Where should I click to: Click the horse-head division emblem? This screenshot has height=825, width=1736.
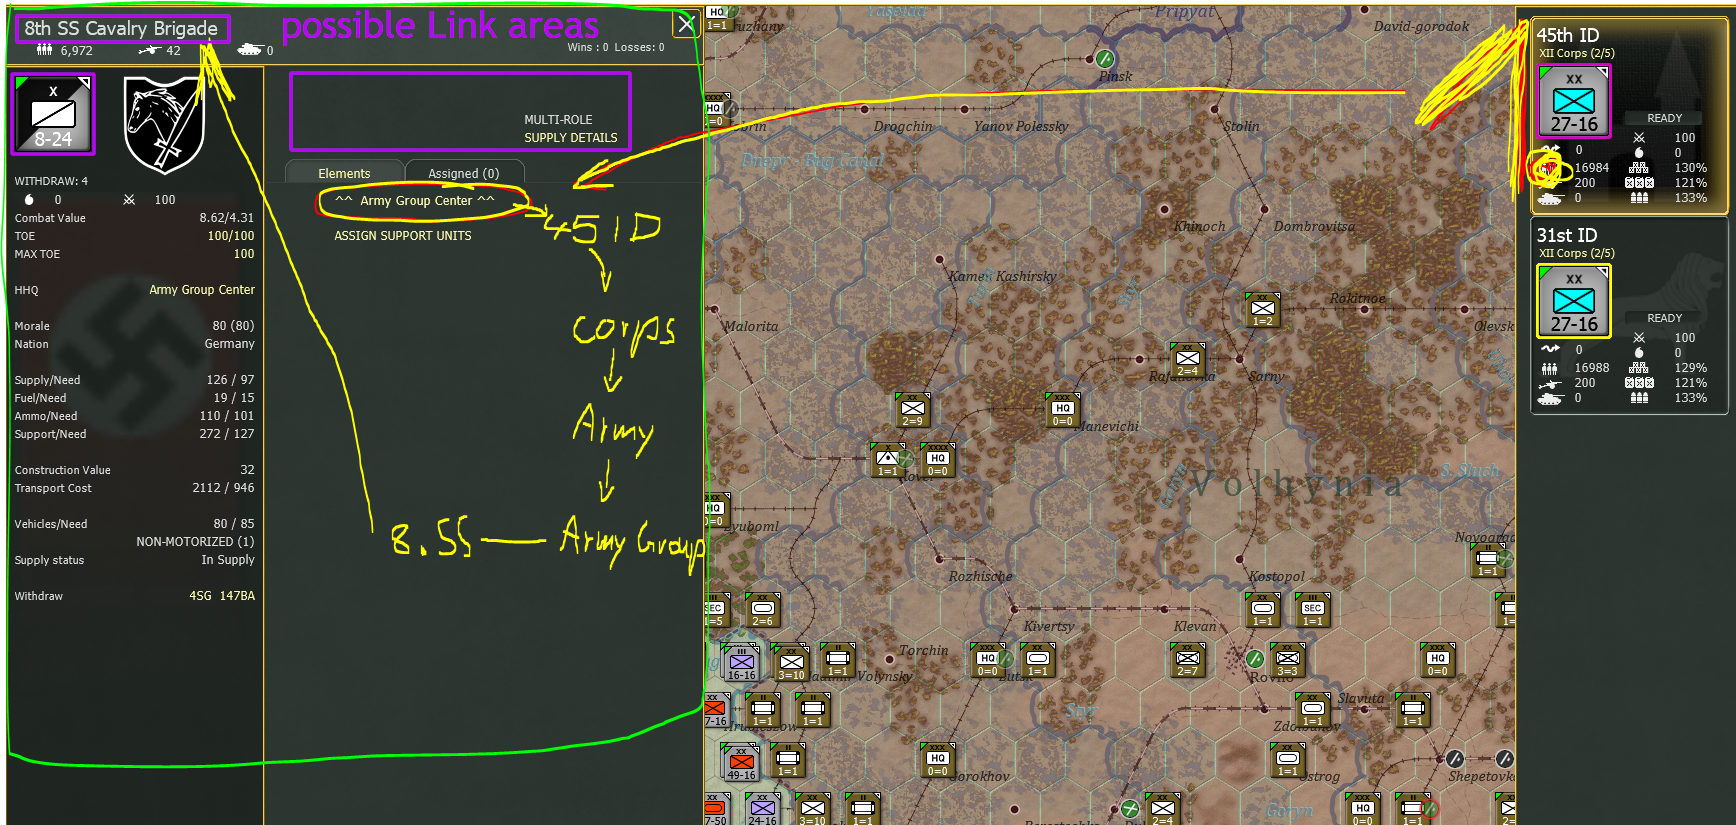(164, 124)
